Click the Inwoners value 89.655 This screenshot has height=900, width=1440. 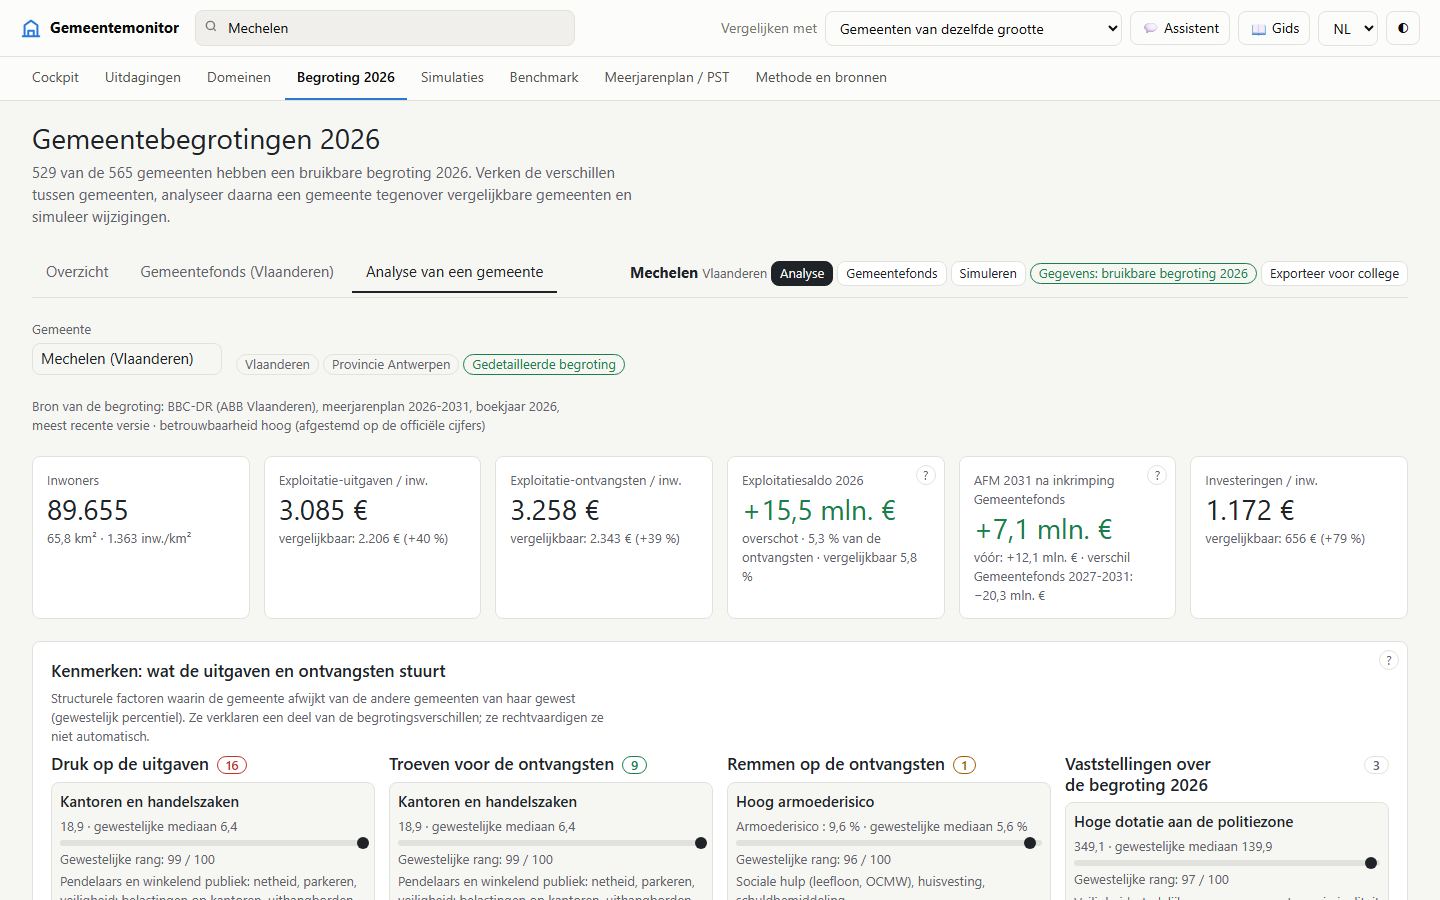tap(88, 510)
